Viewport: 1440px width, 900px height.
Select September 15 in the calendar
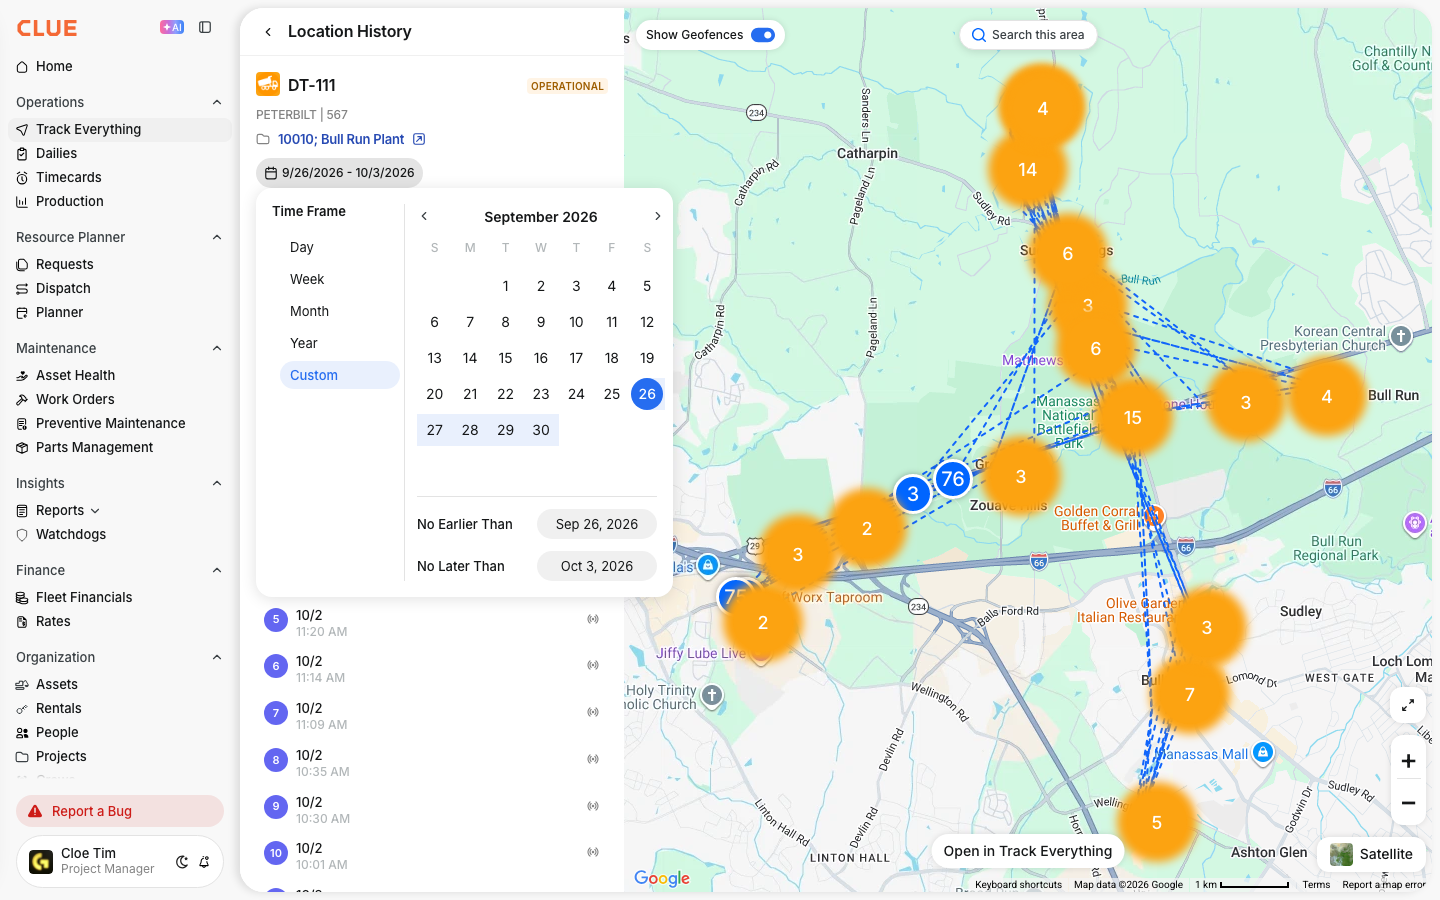coord(505,358)
